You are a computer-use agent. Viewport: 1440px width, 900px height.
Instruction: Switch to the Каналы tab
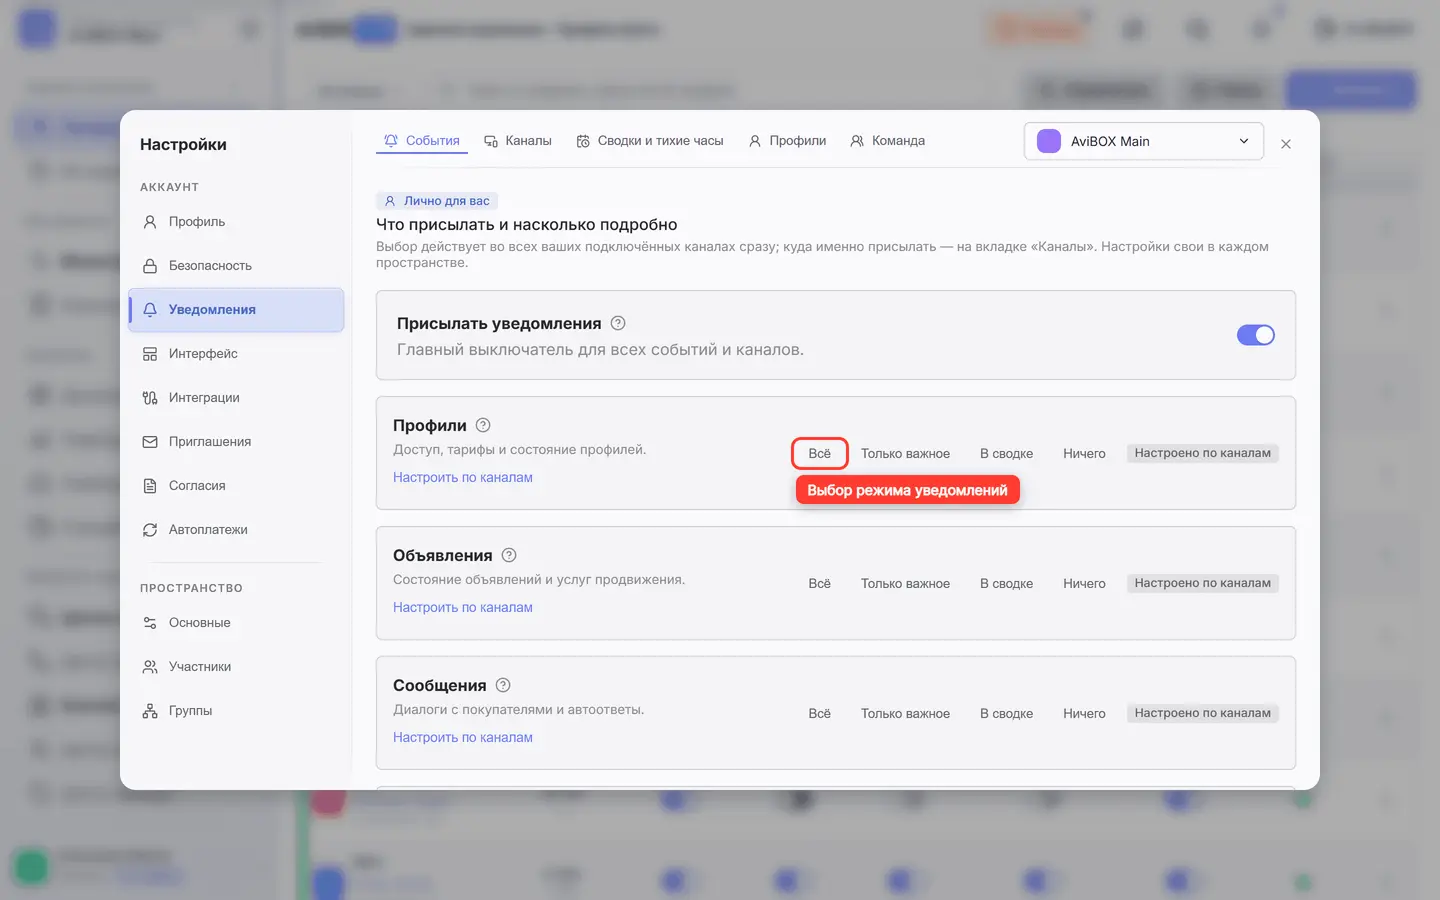pos(518,141)
